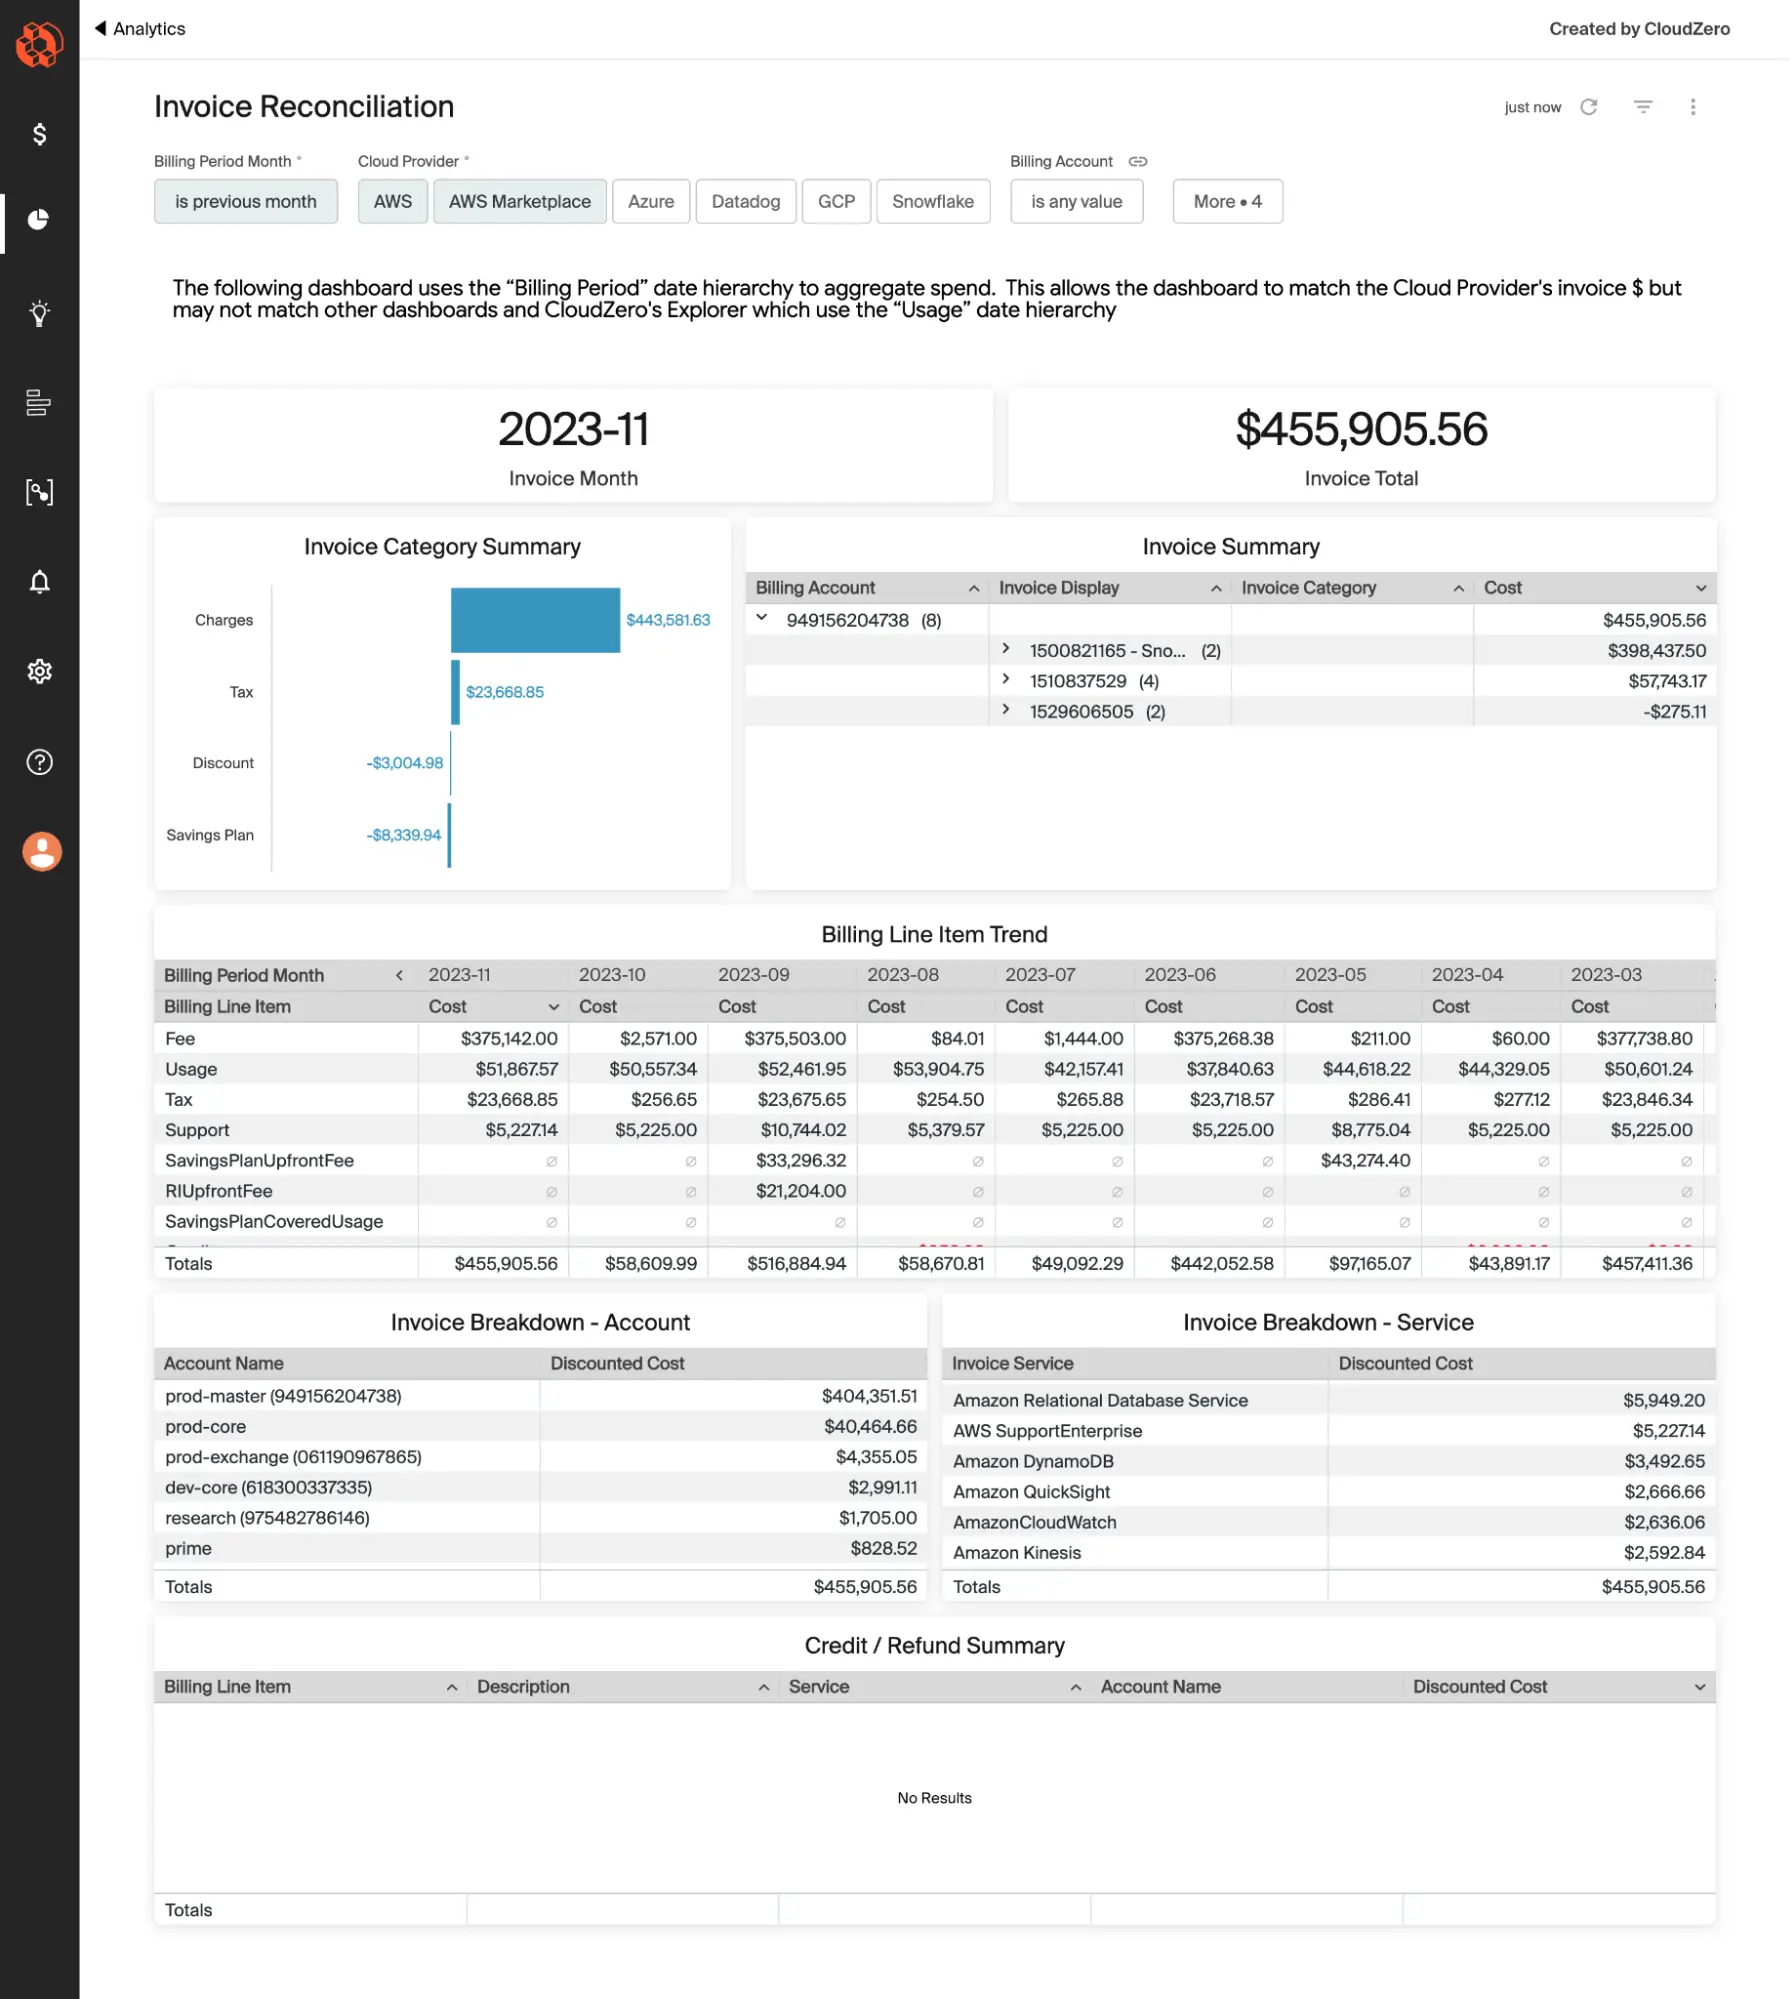Screen dimensions: 1791x1999
Task: Open the stacked bars dimensions icon
Action: pyautogui.click(x=39, y=402)
